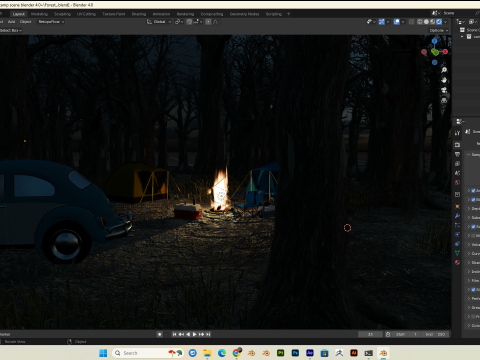The height and width of the screenshot is (360, 480).
Task: Open the Compositing workspace tab
Action: point(212,14)
